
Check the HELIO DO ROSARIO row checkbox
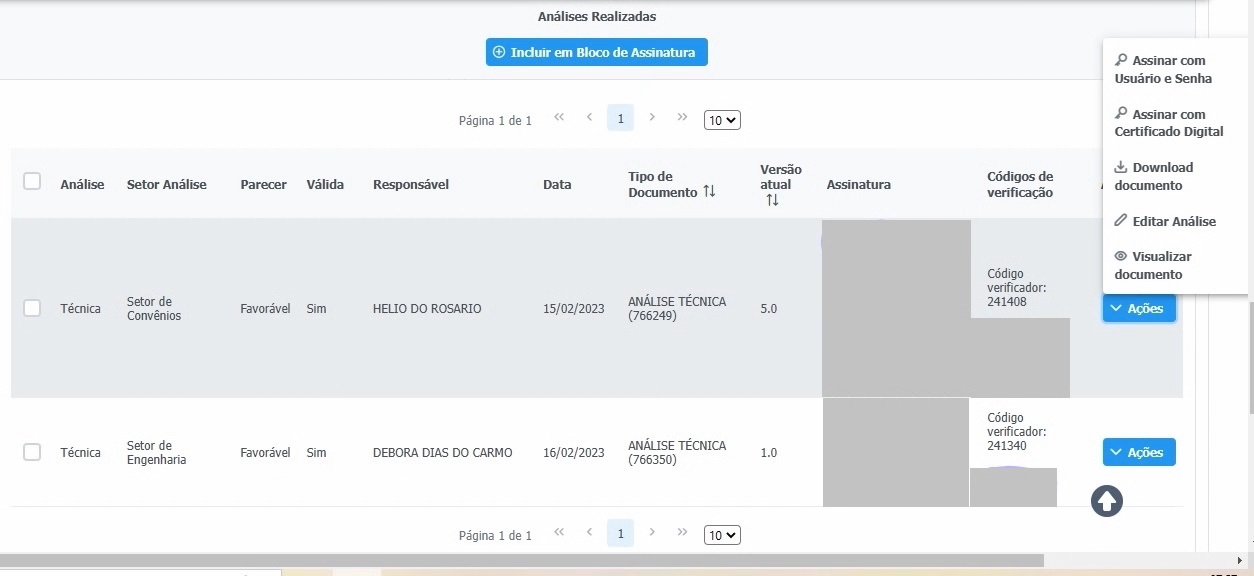(x=32, y=308)
